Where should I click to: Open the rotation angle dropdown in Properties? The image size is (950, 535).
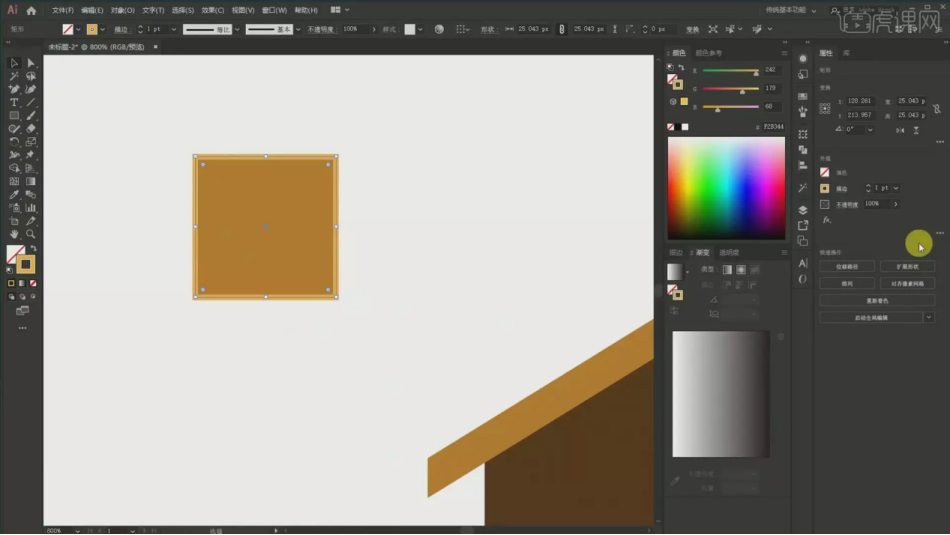click(x=870, y=129)
